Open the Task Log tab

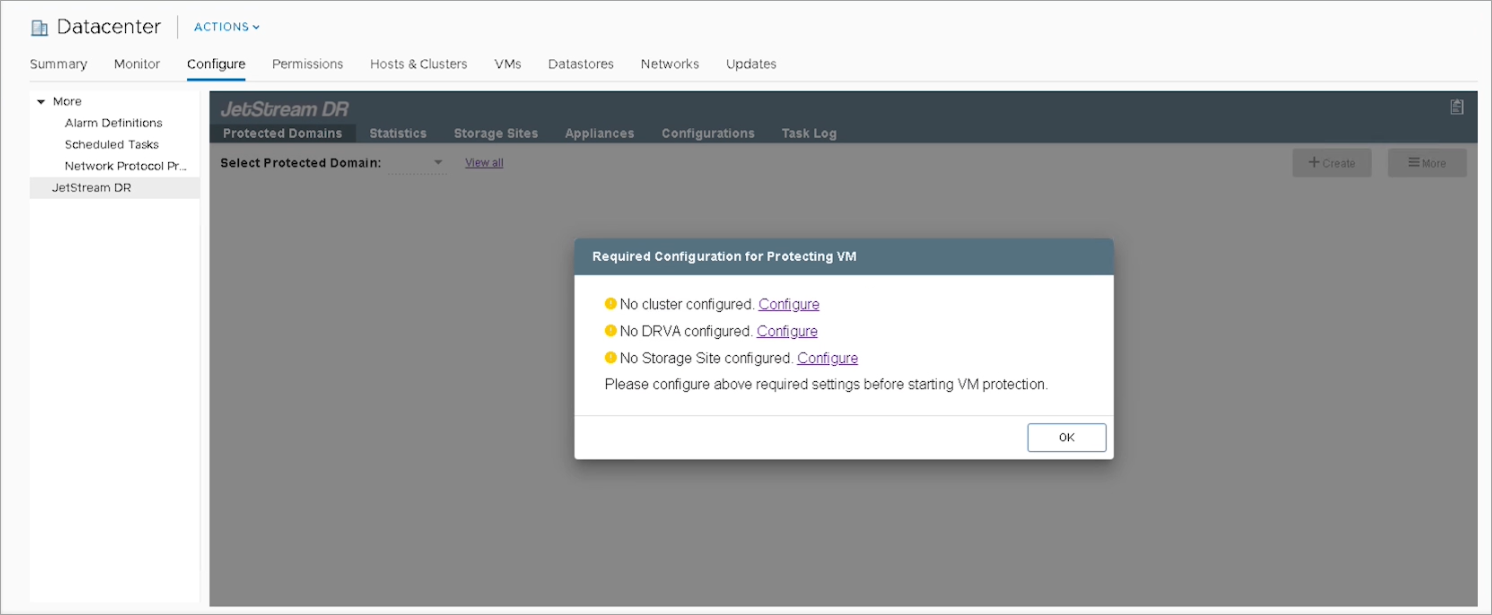tap(809, 133)
